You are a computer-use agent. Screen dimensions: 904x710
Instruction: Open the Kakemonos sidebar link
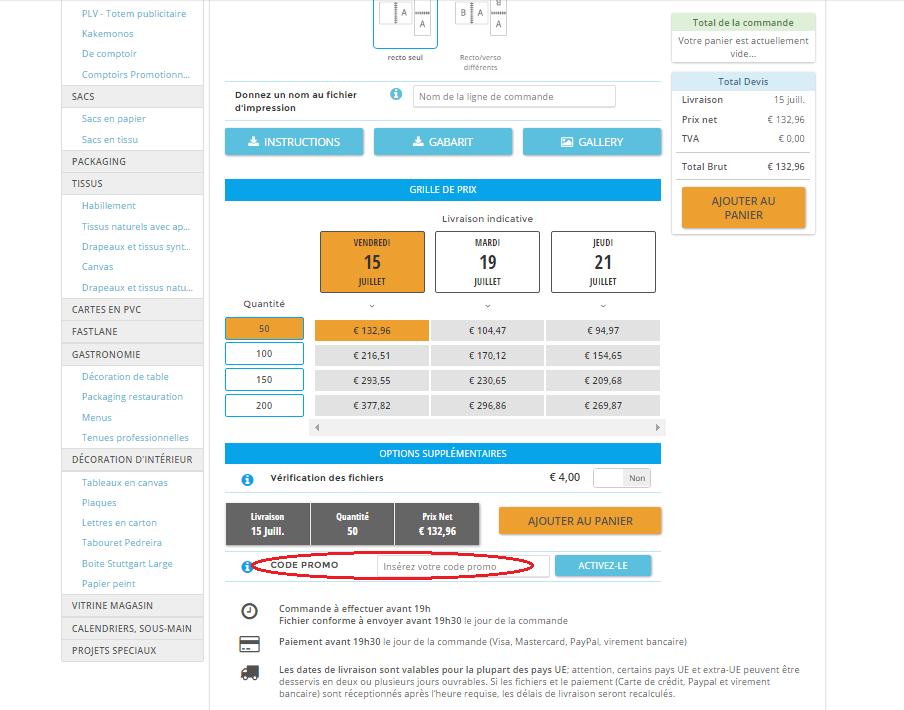tap(109, 34)
